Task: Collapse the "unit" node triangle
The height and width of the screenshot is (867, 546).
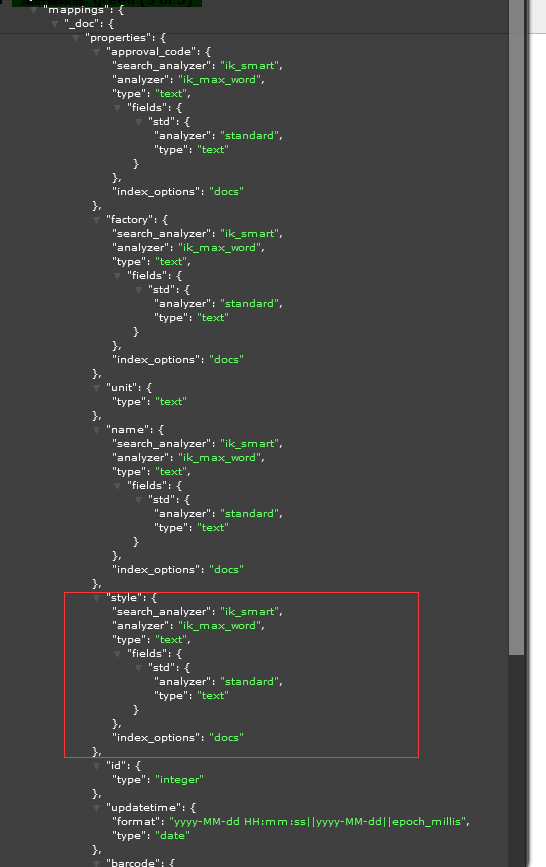Action: 97,388
